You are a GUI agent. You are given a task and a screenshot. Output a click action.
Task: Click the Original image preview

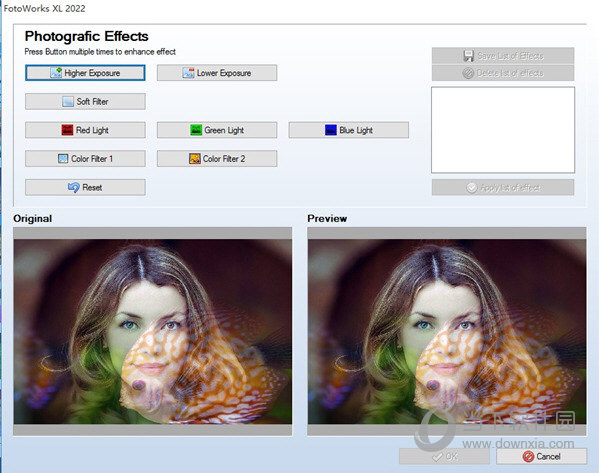(153, 331)
